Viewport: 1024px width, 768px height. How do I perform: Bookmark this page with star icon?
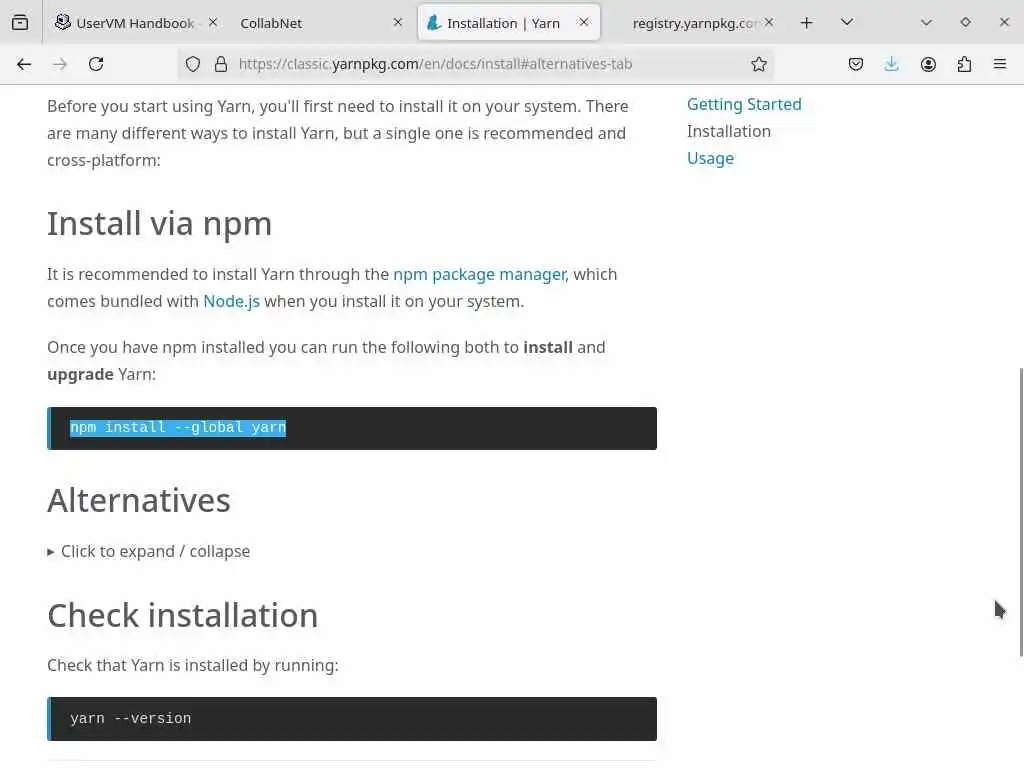[758, 64]
